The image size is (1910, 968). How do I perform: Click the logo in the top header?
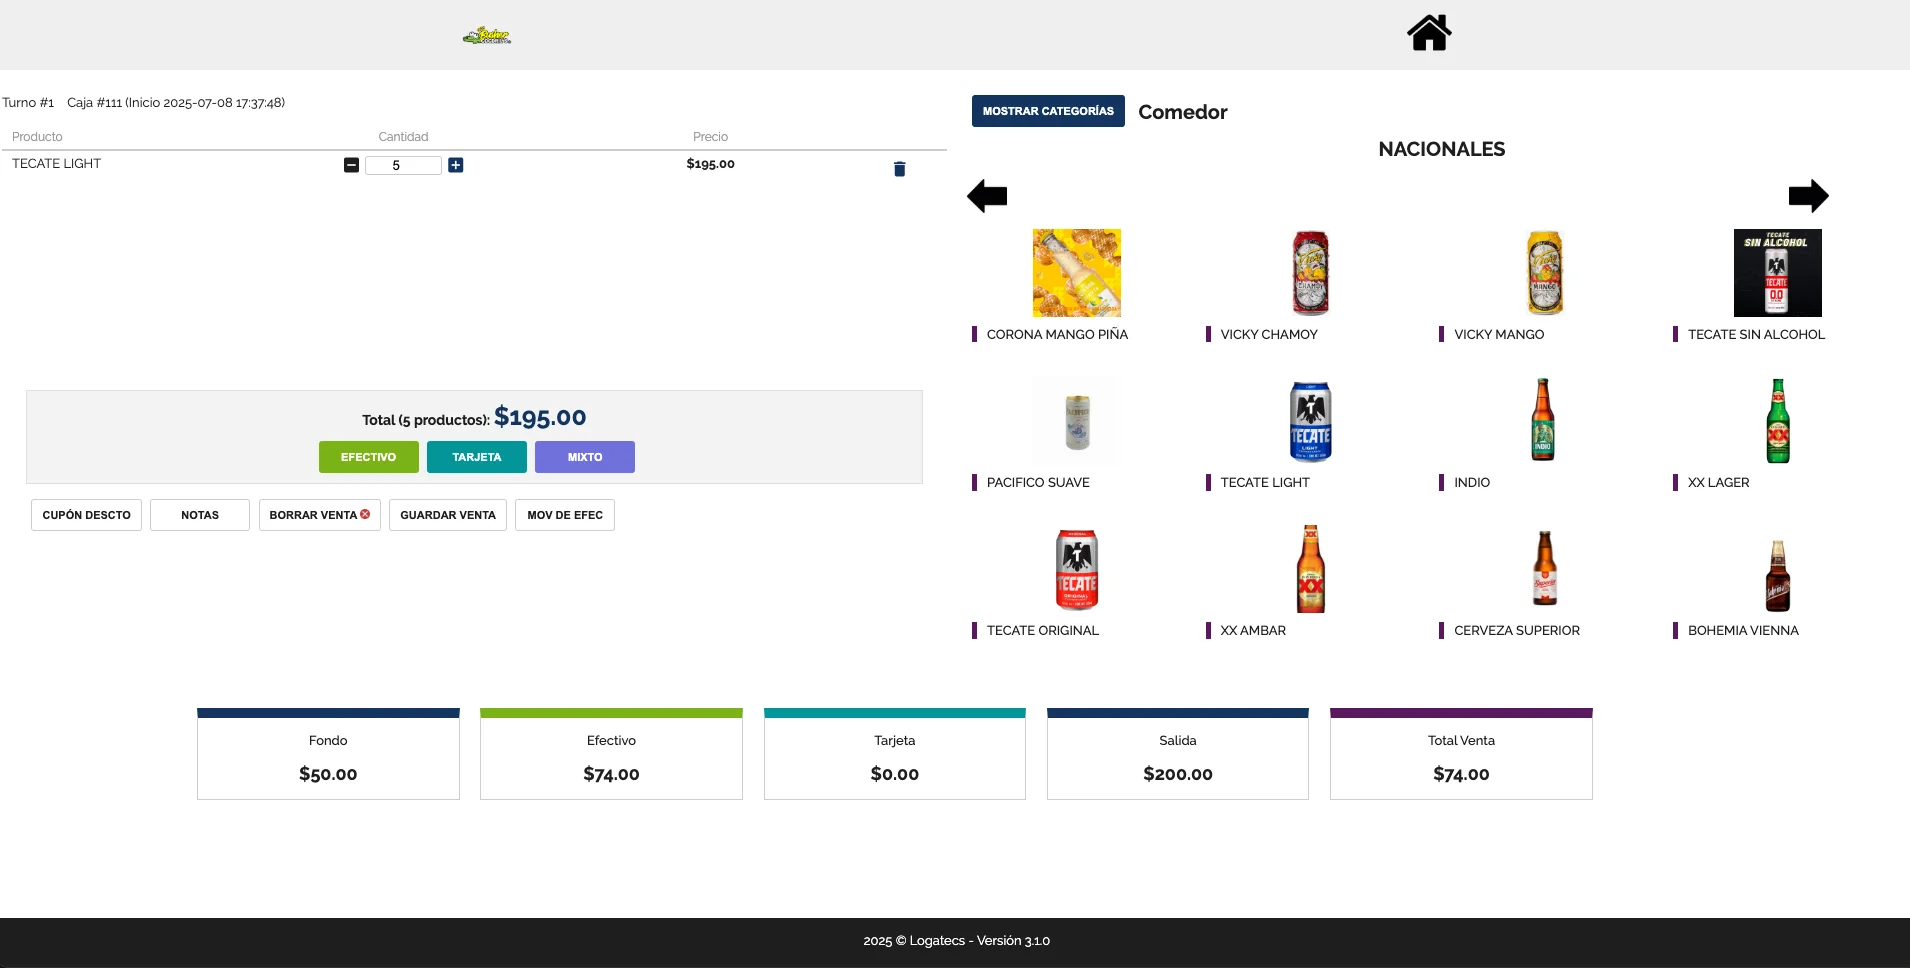point(487,36)
